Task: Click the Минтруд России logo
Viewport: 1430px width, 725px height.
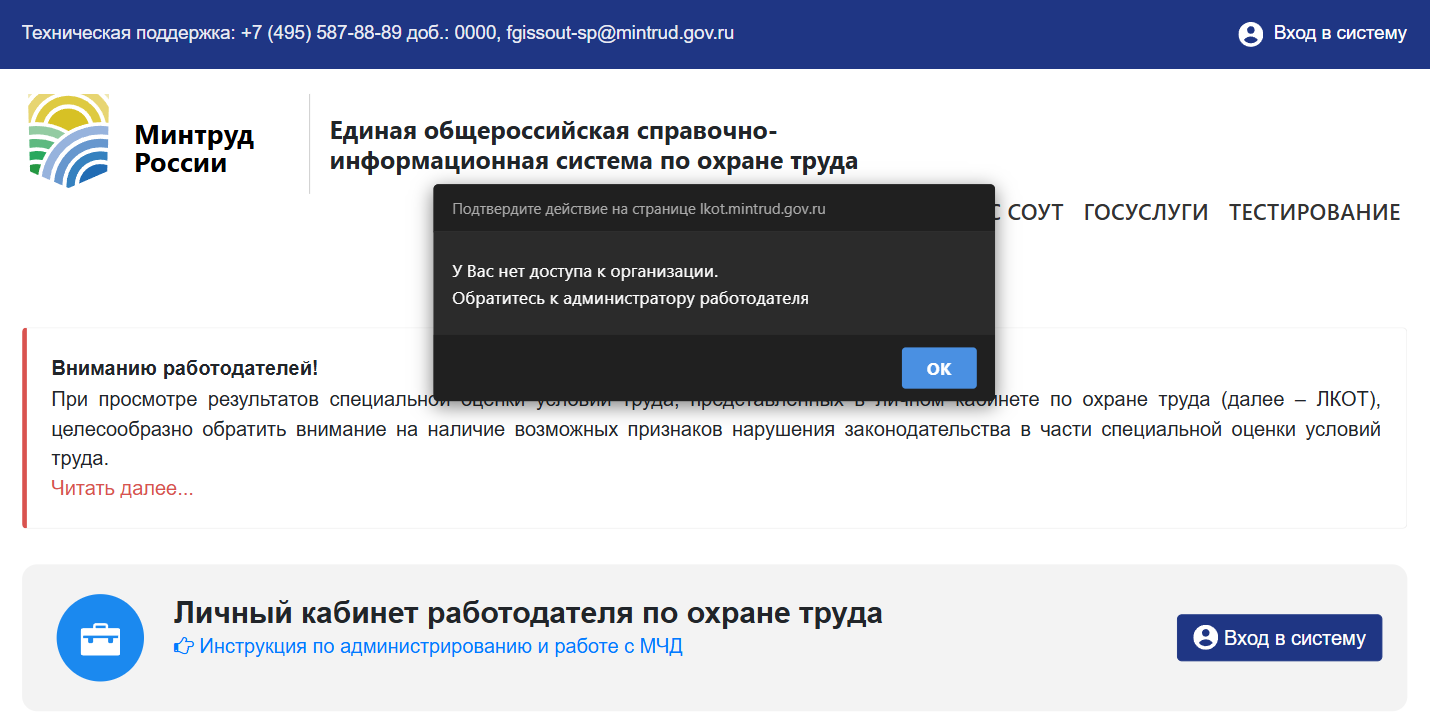Action: pyautogui.click(x=69, y=141)
